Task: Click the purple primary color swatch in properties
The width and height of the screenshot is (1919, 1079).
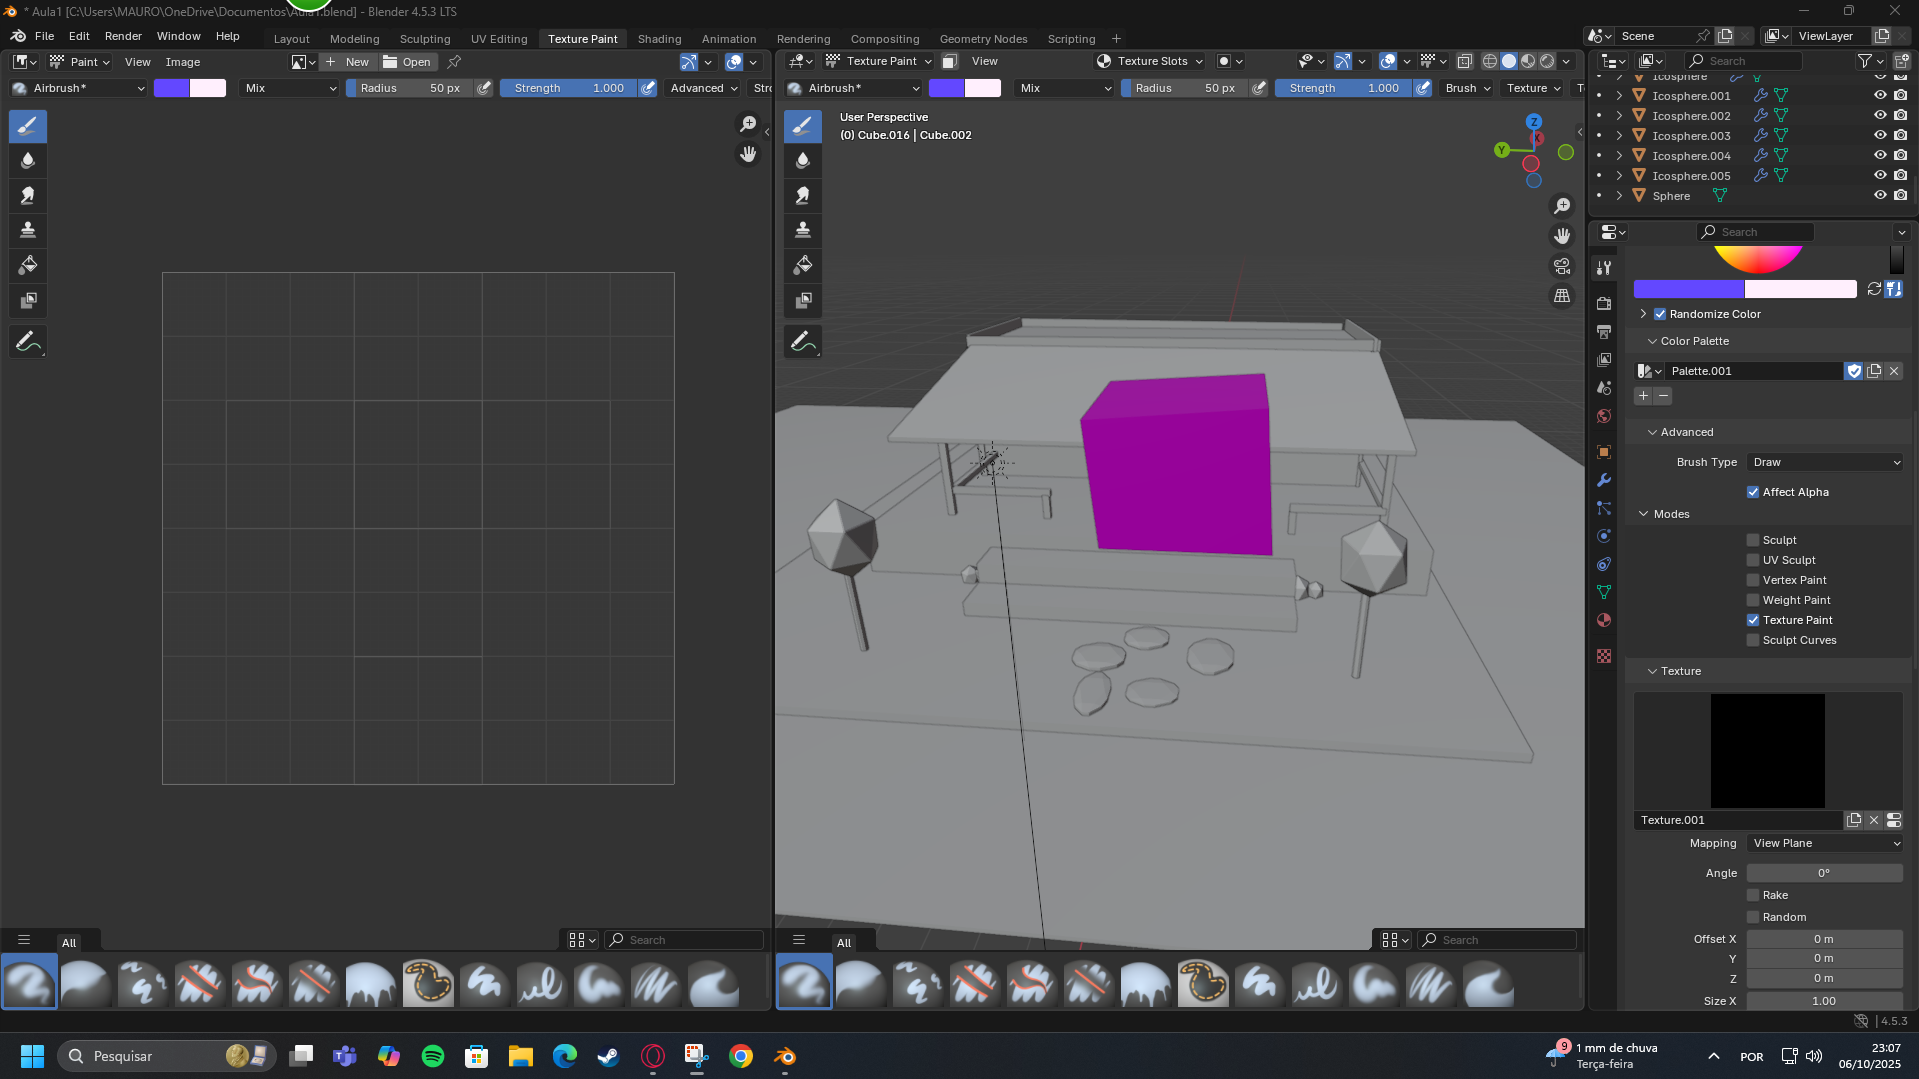Action: click(1688, 289)
